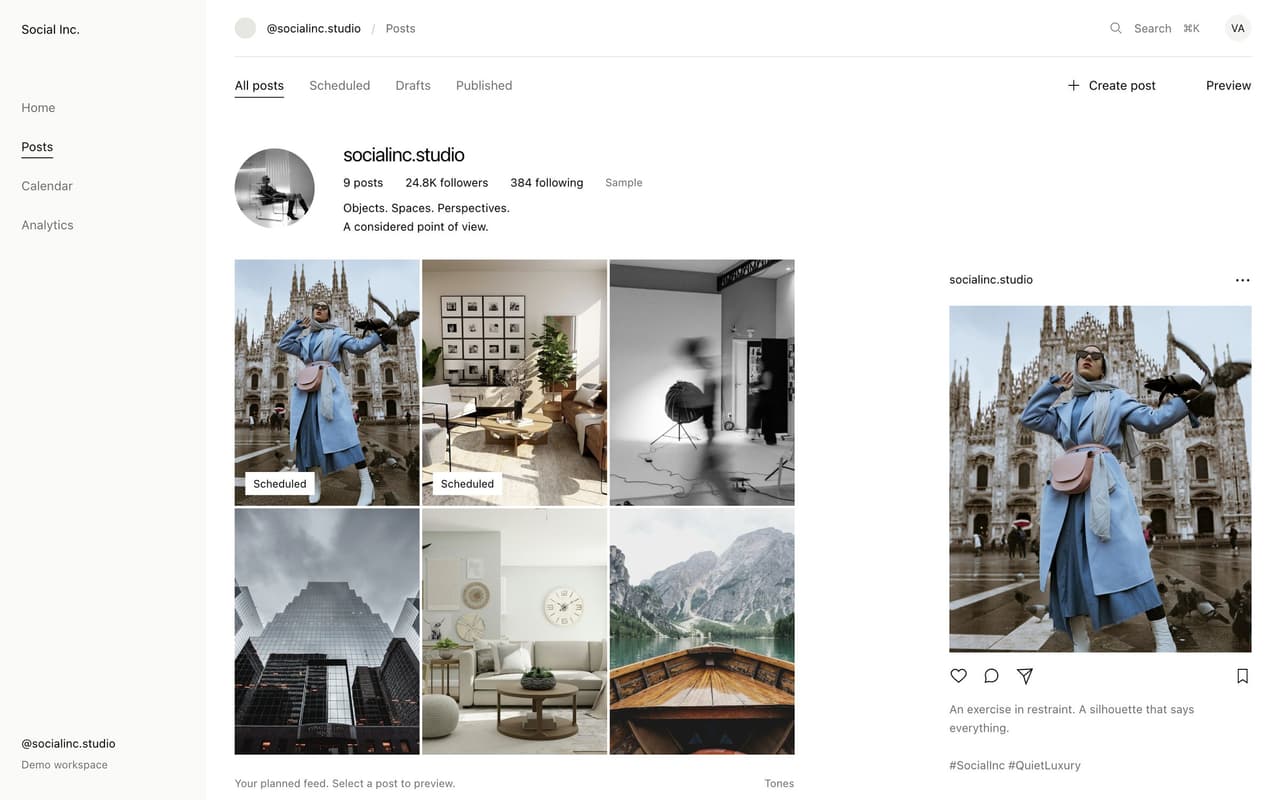Click the comment bubble icon
Image resolution: width=1280 pixels, height=800 pixels.
tap(991, 676)
